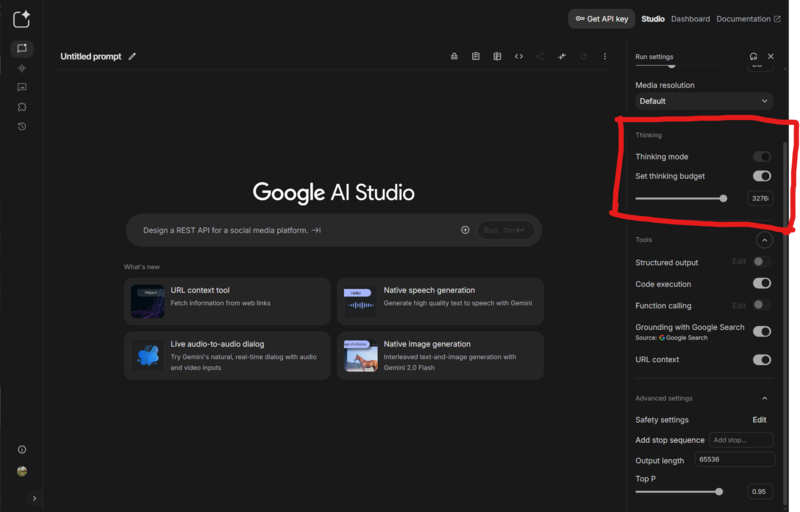Image resolution: width=800 pixels, height=512 pixels.
Task: Open the Documentation link
Action: tap(748, 19)
